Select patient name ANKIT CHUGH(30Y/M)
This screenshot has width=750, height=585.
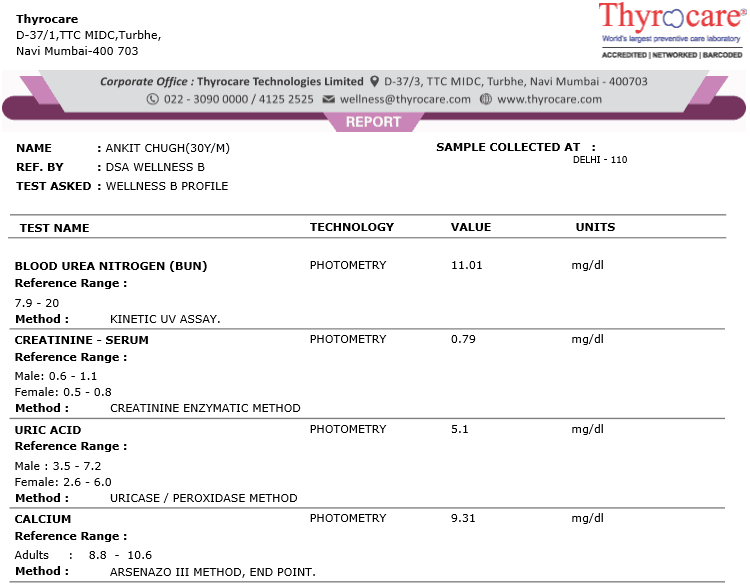tap(167, 148)
